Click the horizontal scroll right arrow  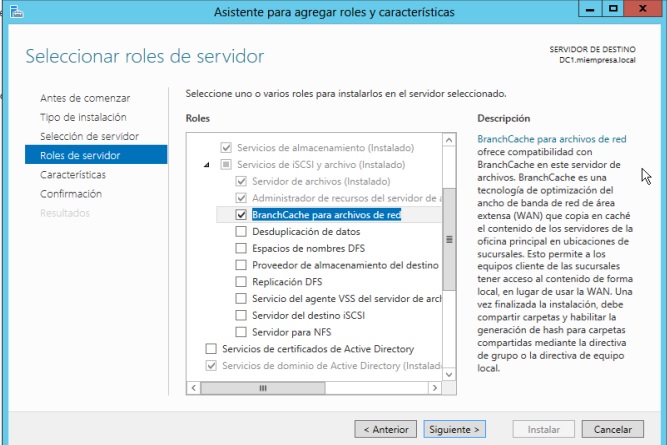coord(434,388)
